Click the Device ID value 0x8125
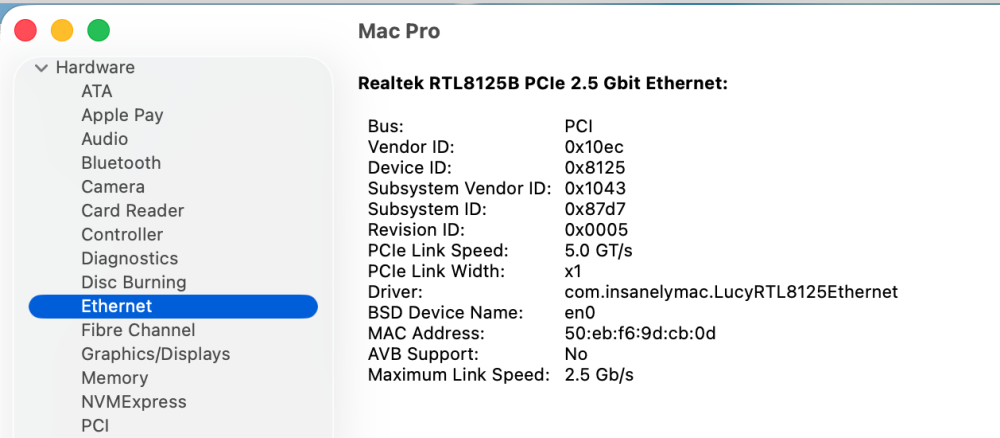Image resolution: width=1000 pixels, height=438 pixels. 595,168
